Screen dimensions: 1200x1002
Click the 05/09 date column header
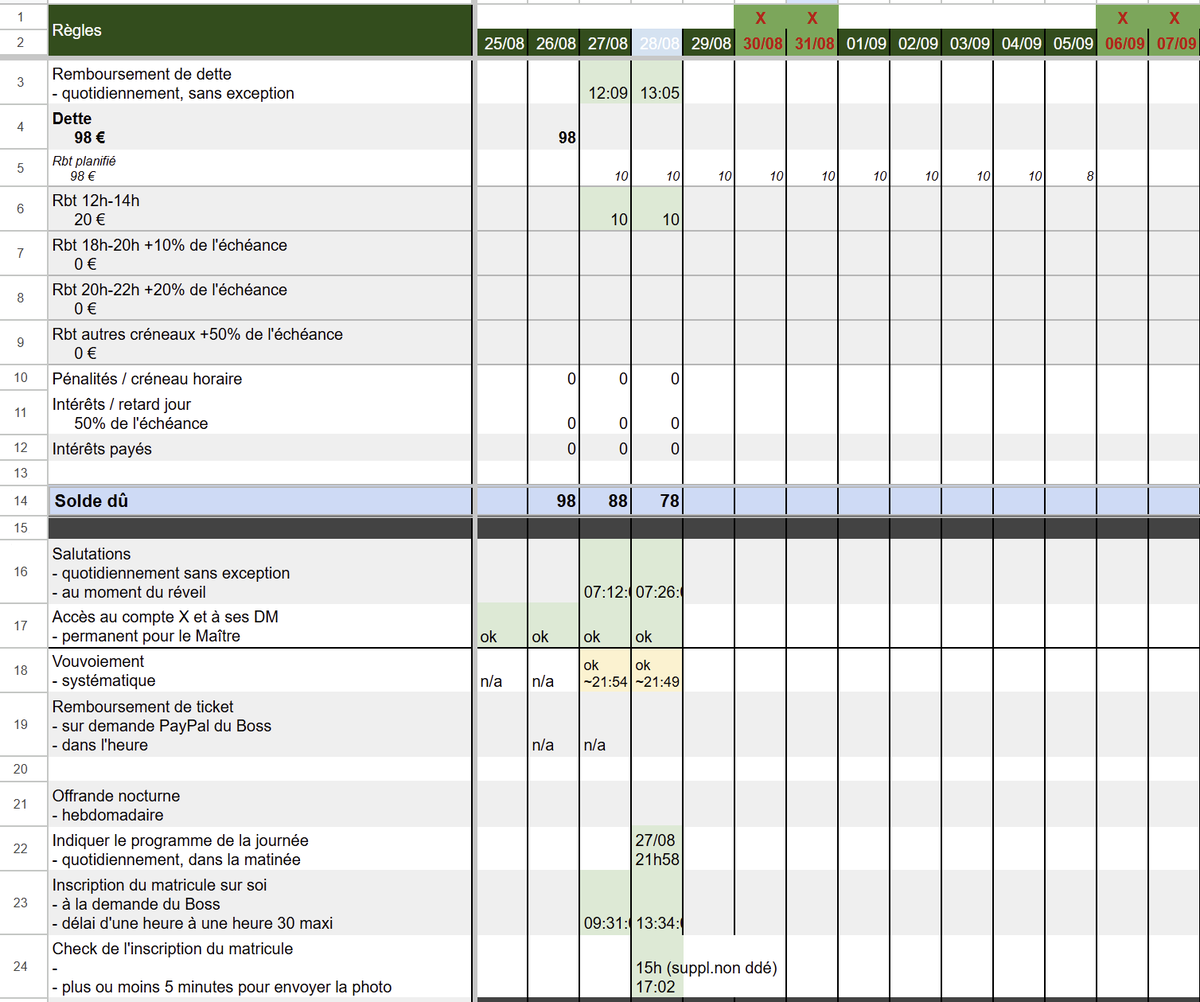[1073, 44]
